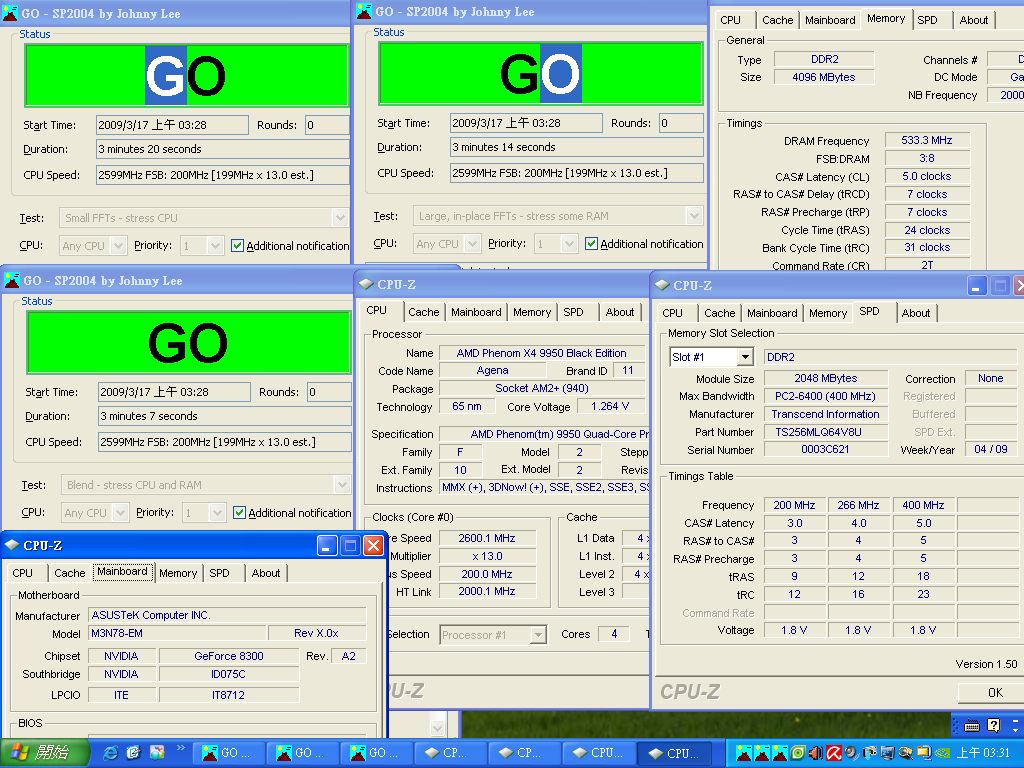
Task: Click the keyboard icon on language bar
Action: coord(971,725)
